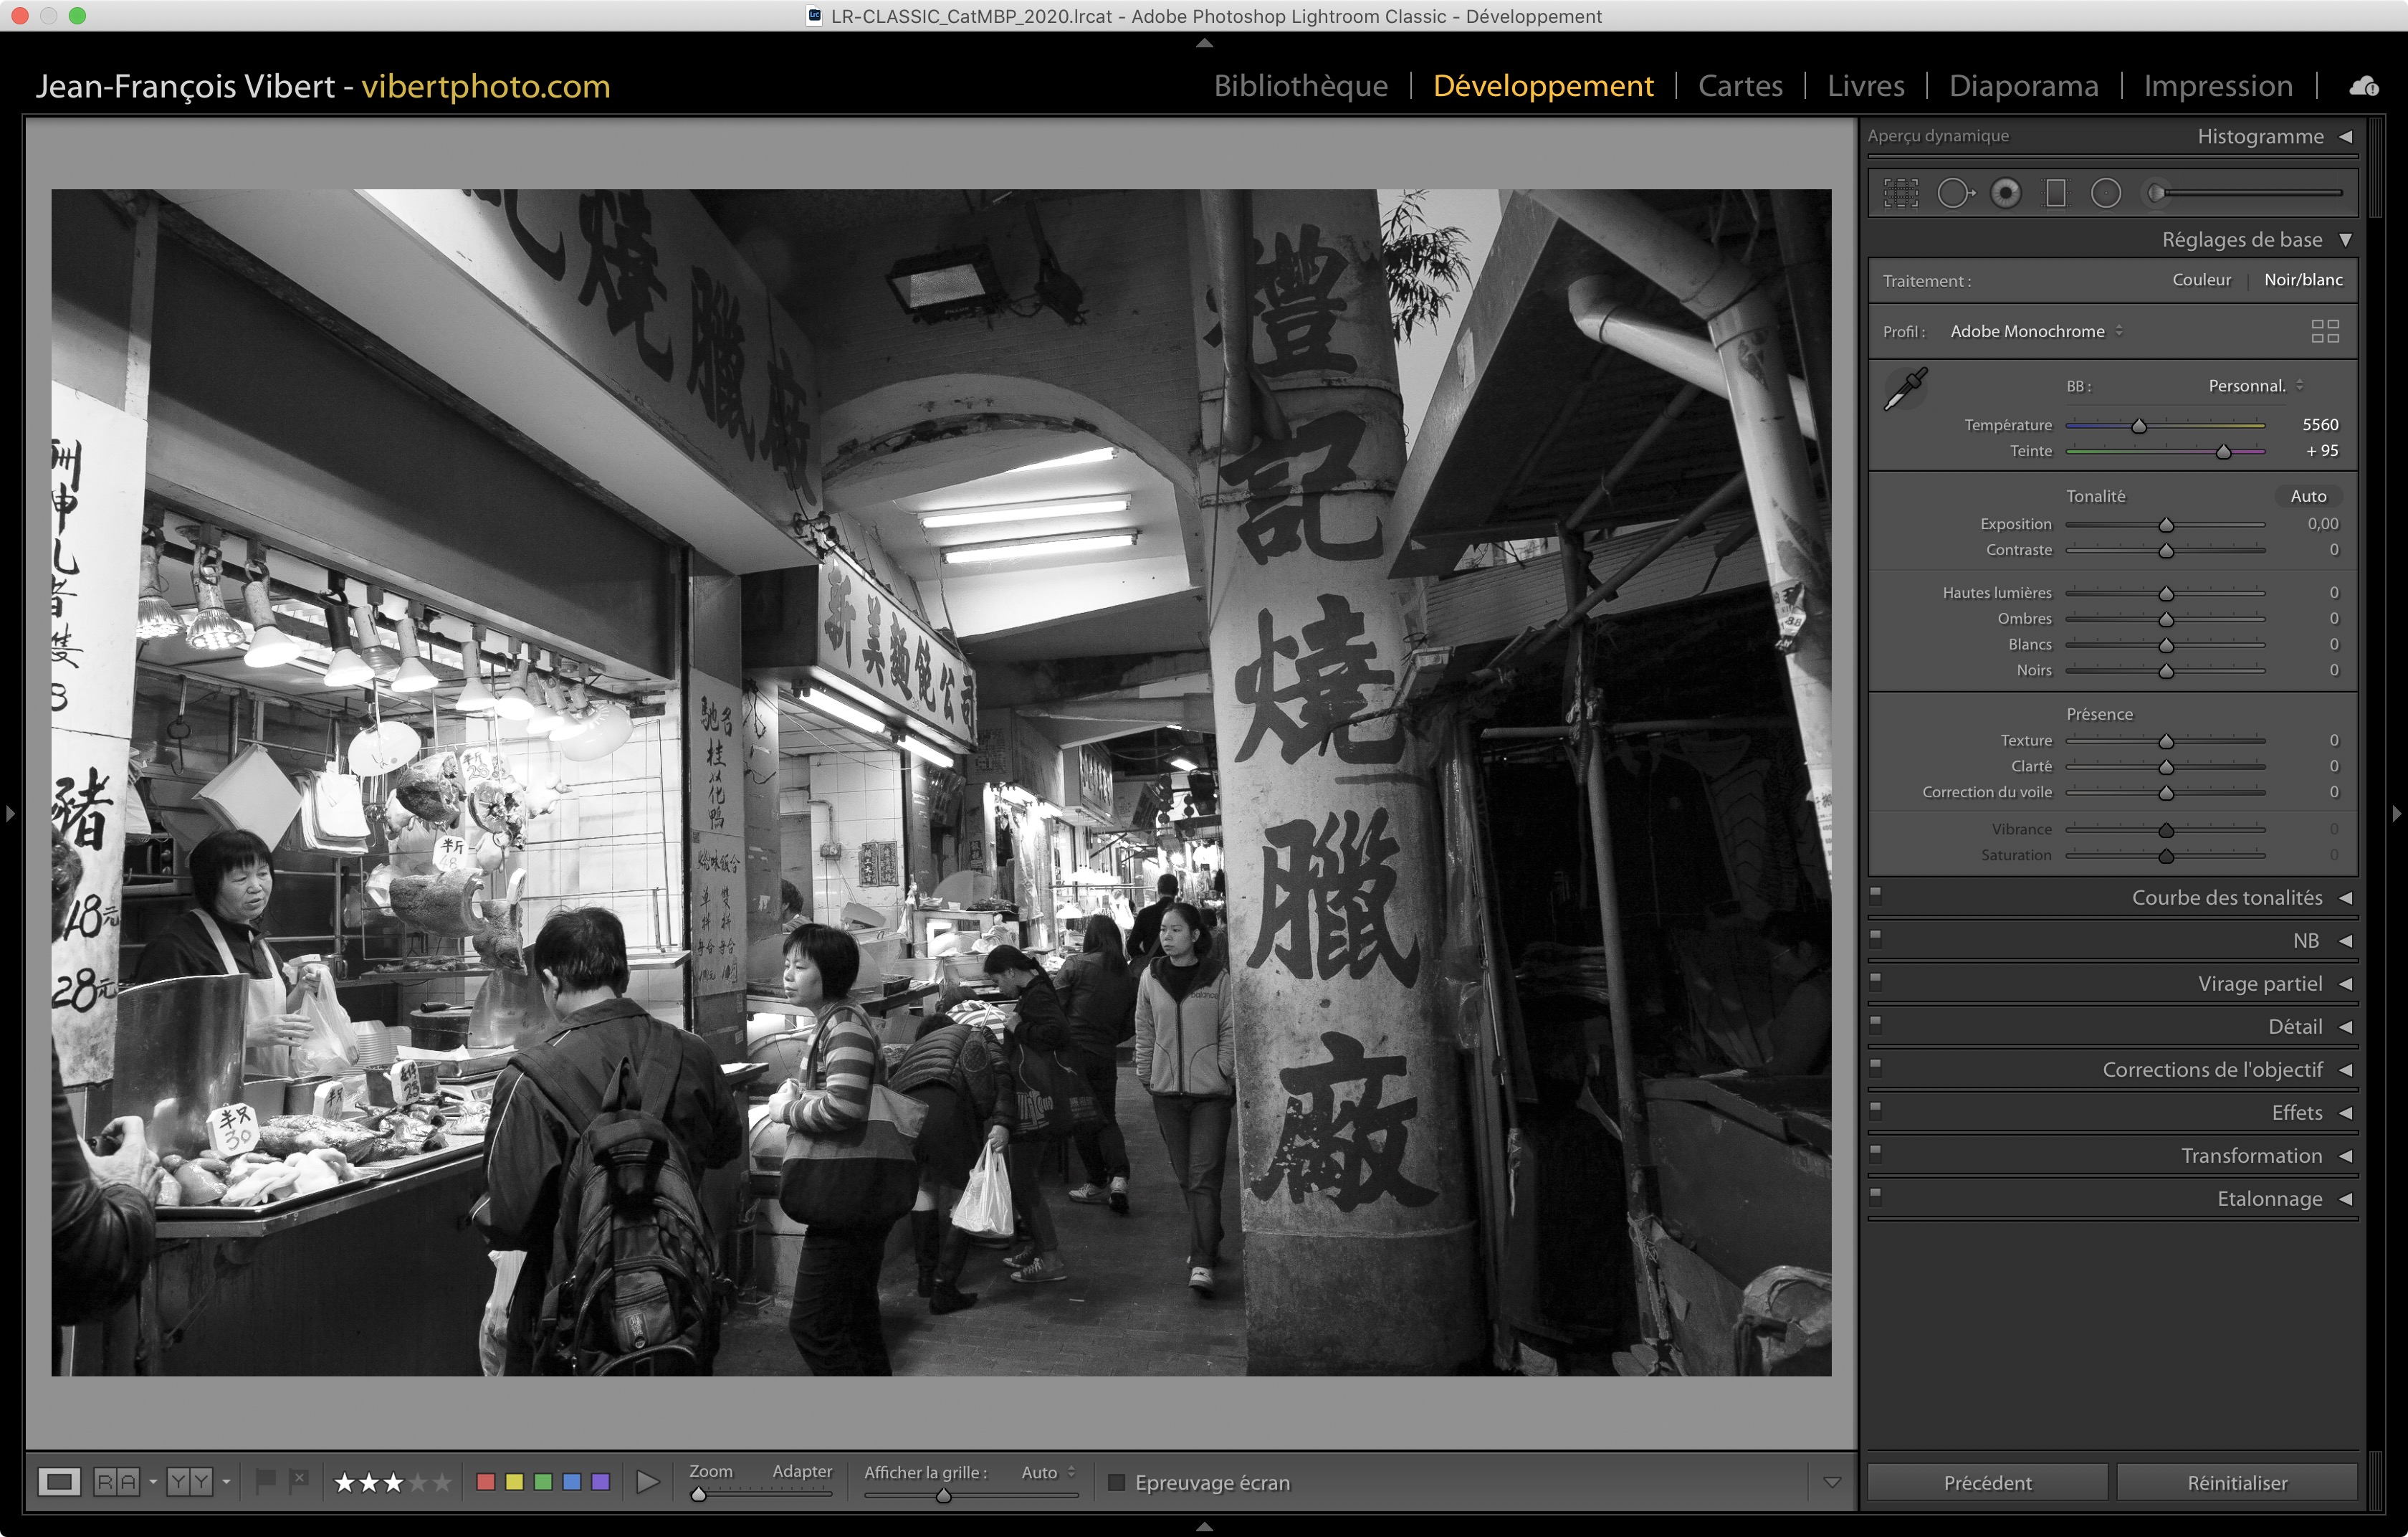Activate the Red eye correction tool

tap(2005, 192)
